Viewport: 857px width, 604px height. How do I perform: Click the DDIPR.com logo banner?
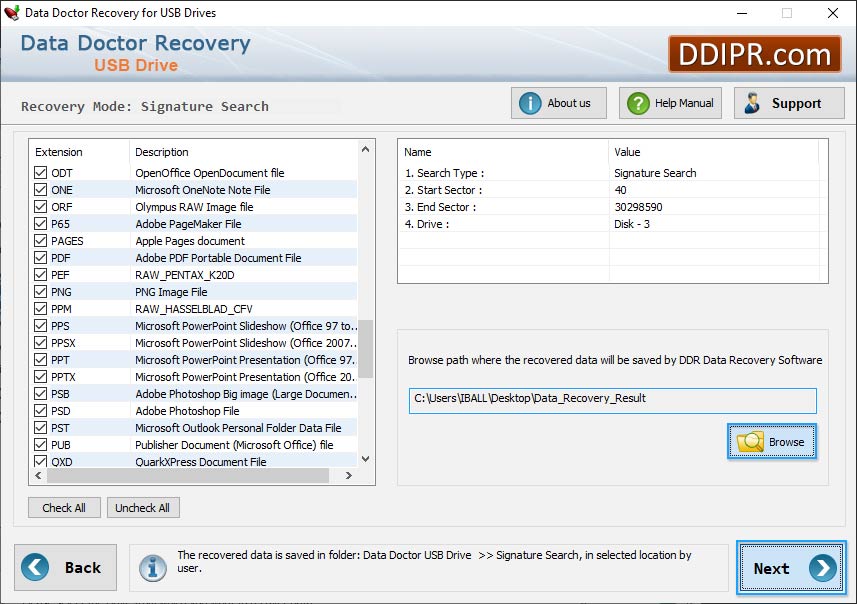point(755,54)
